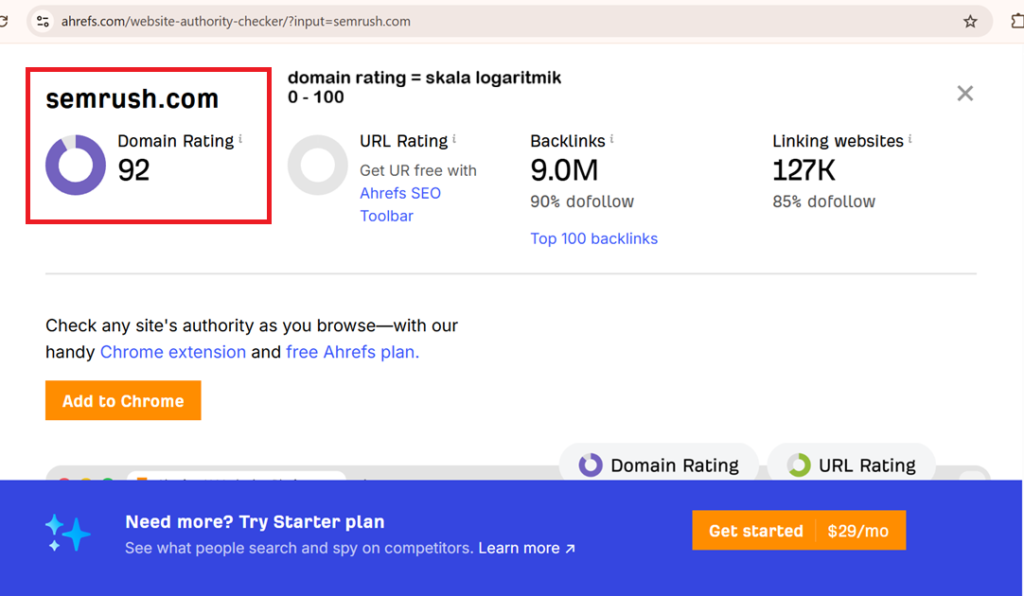Click the sparkle stars icon in banner

click(x=68, y=533)
